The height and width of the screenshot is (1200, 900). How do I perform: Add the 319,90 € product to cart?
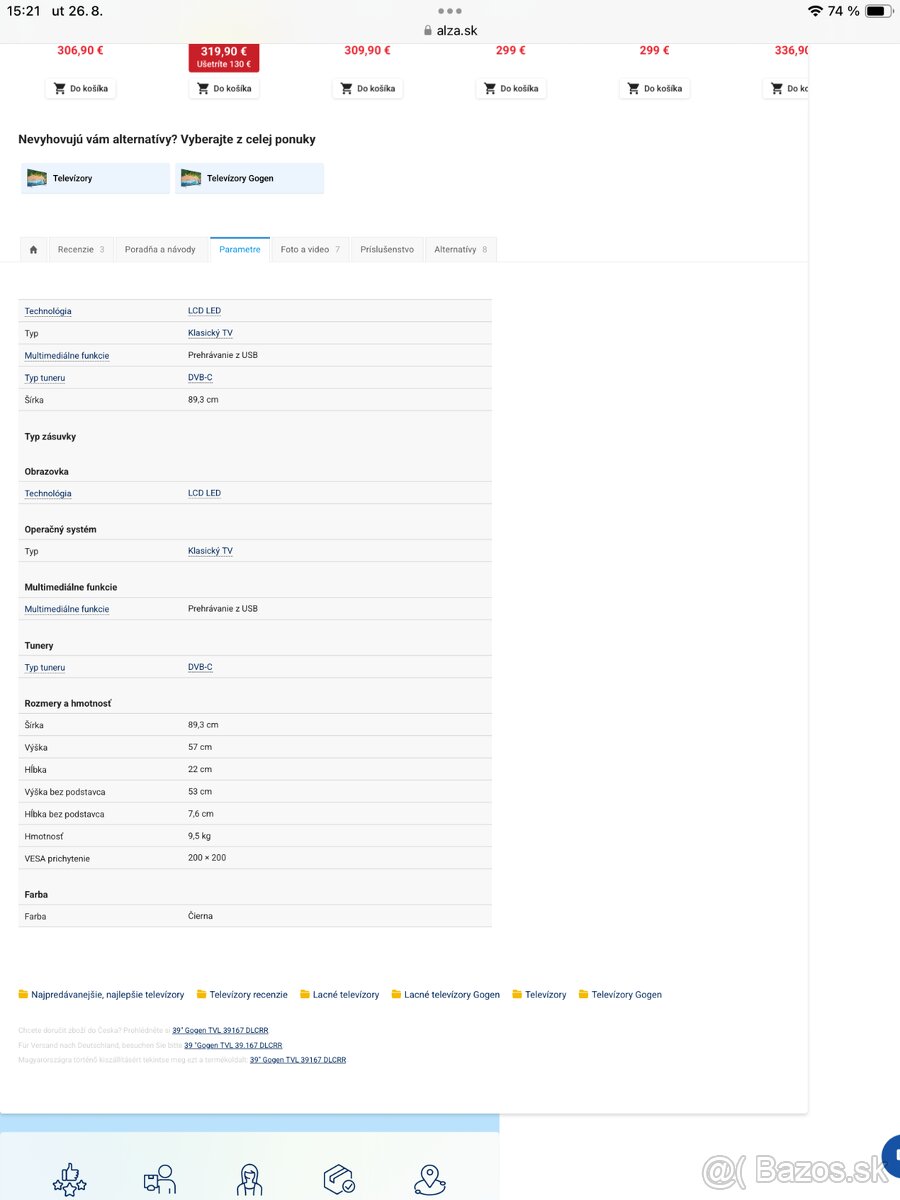(x=224, y=89)
